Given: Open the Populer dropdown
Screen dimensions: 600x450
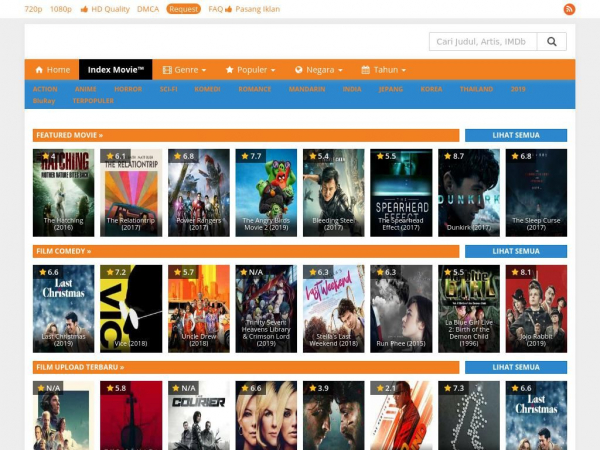Looking at the screenshot, I should click(x=250, y=70).
